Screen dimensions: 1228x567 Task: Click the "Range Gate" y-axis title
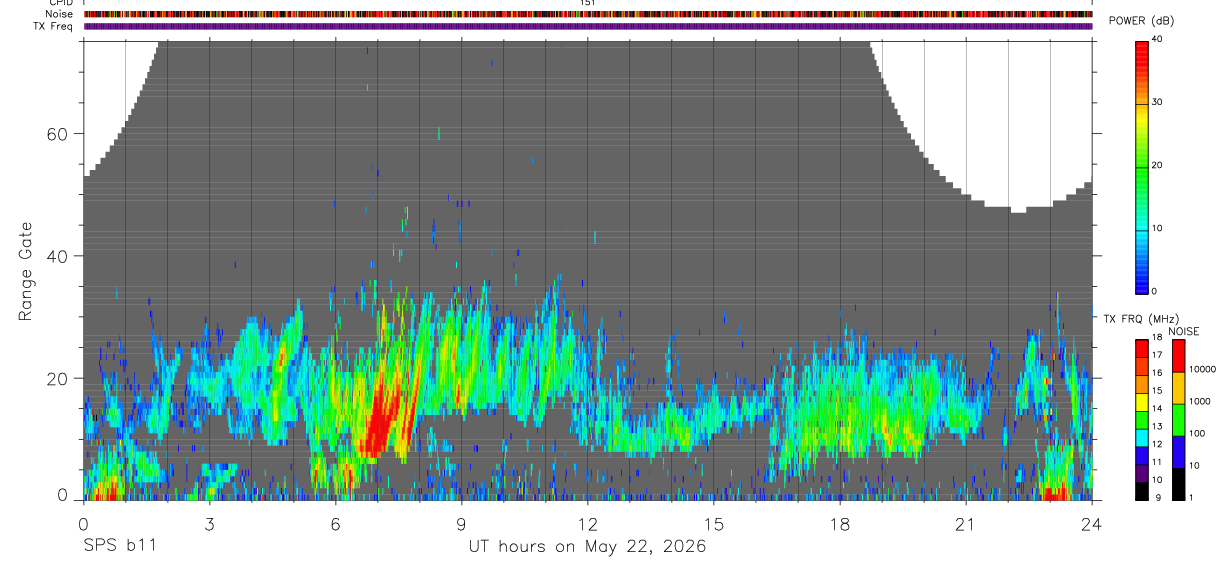click(x=27, y=272)
